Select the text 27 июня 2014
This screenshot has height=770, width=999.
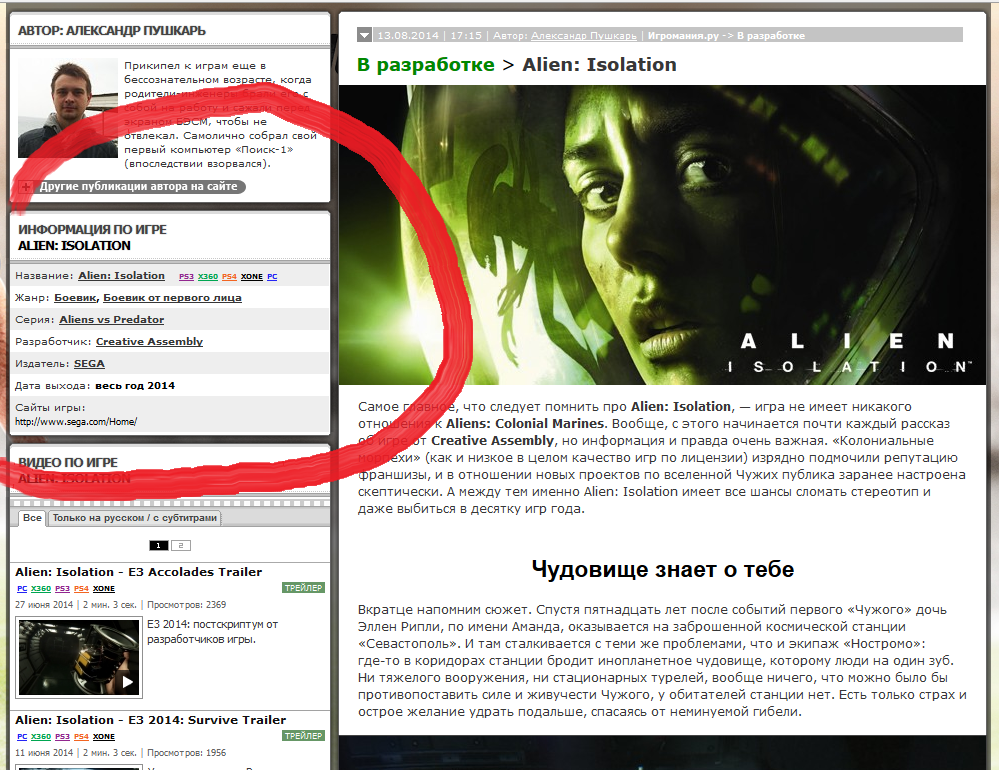point(44,605)
